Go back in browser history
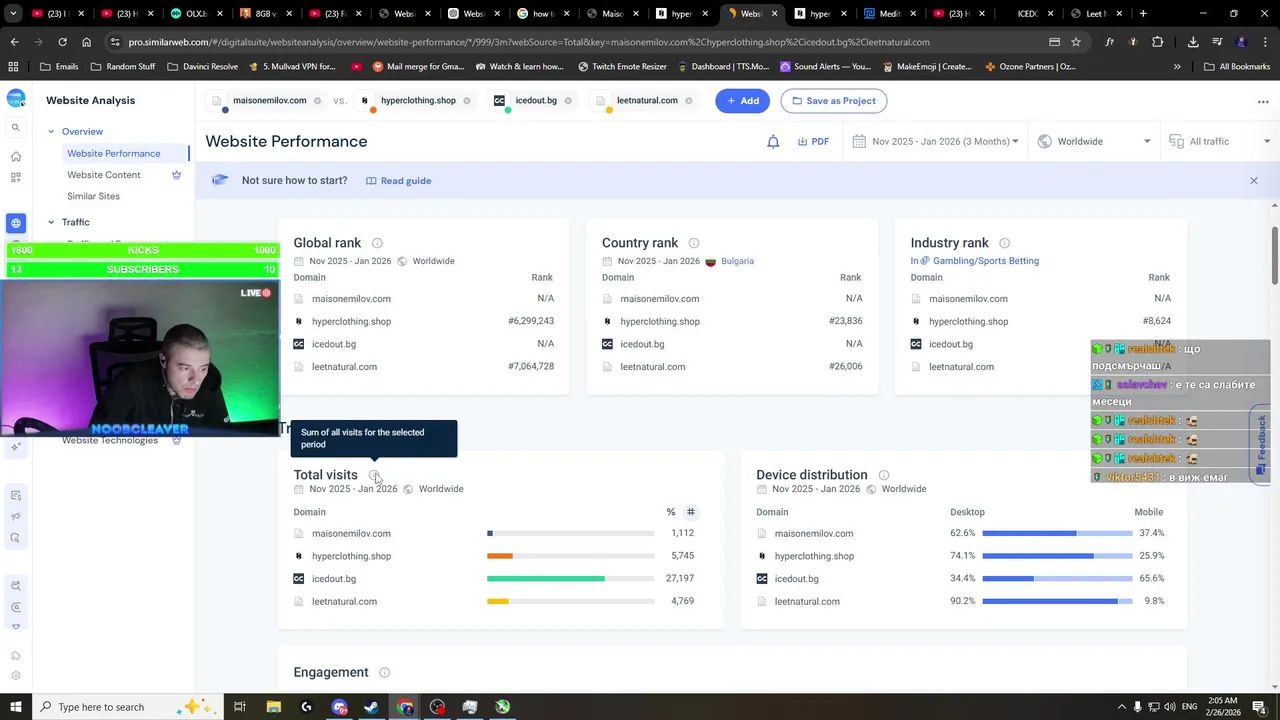 [x=14, y=42]
